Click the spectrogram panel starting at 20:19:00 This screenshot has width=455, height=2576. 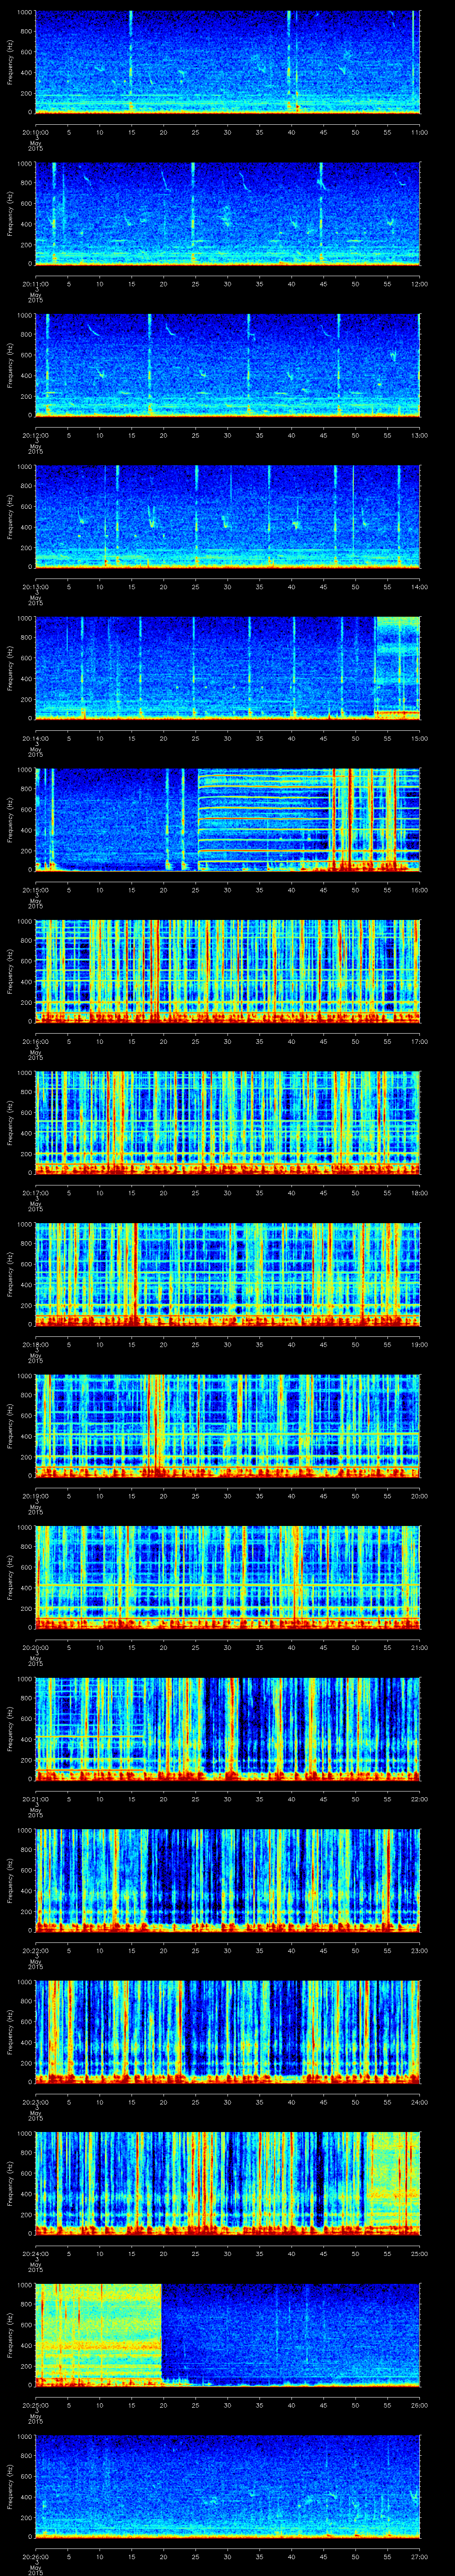coord(228,1425)
